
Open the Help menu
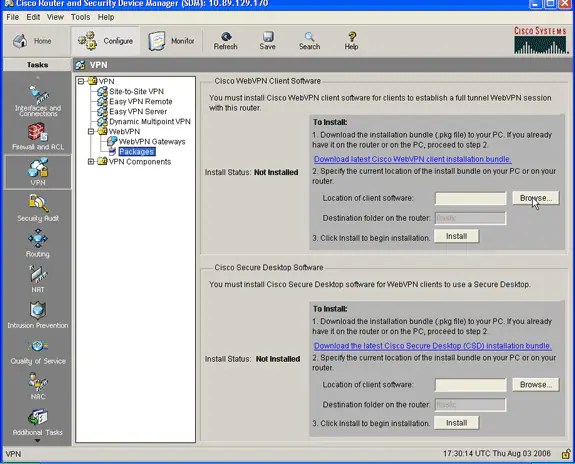point(106,17)
